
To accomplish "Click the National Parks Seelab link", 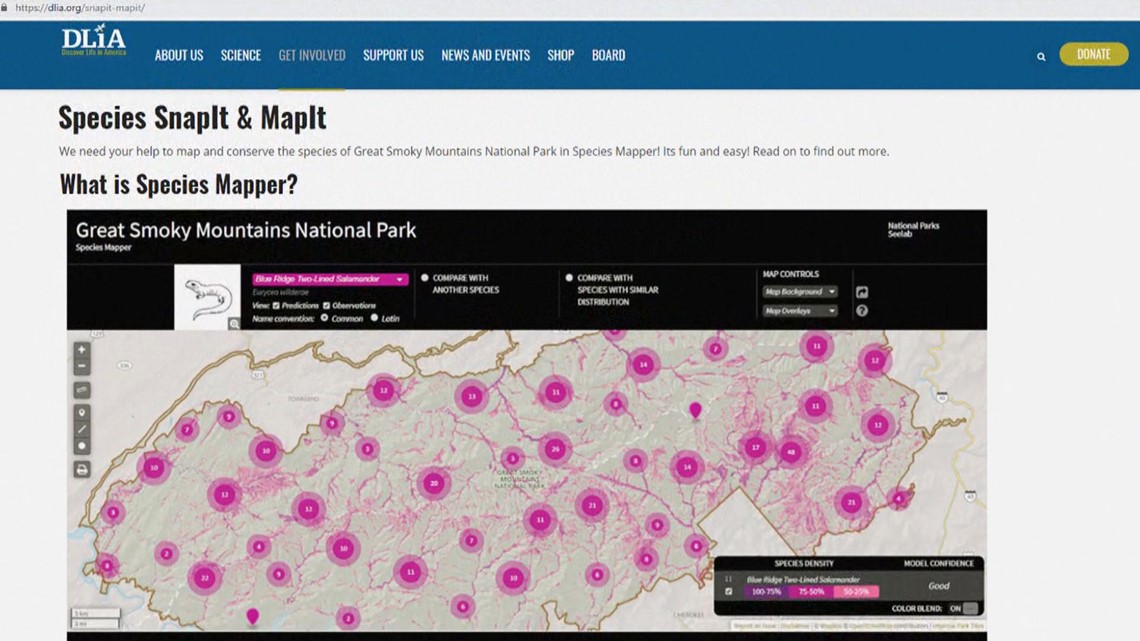I will tap(913, 230).
